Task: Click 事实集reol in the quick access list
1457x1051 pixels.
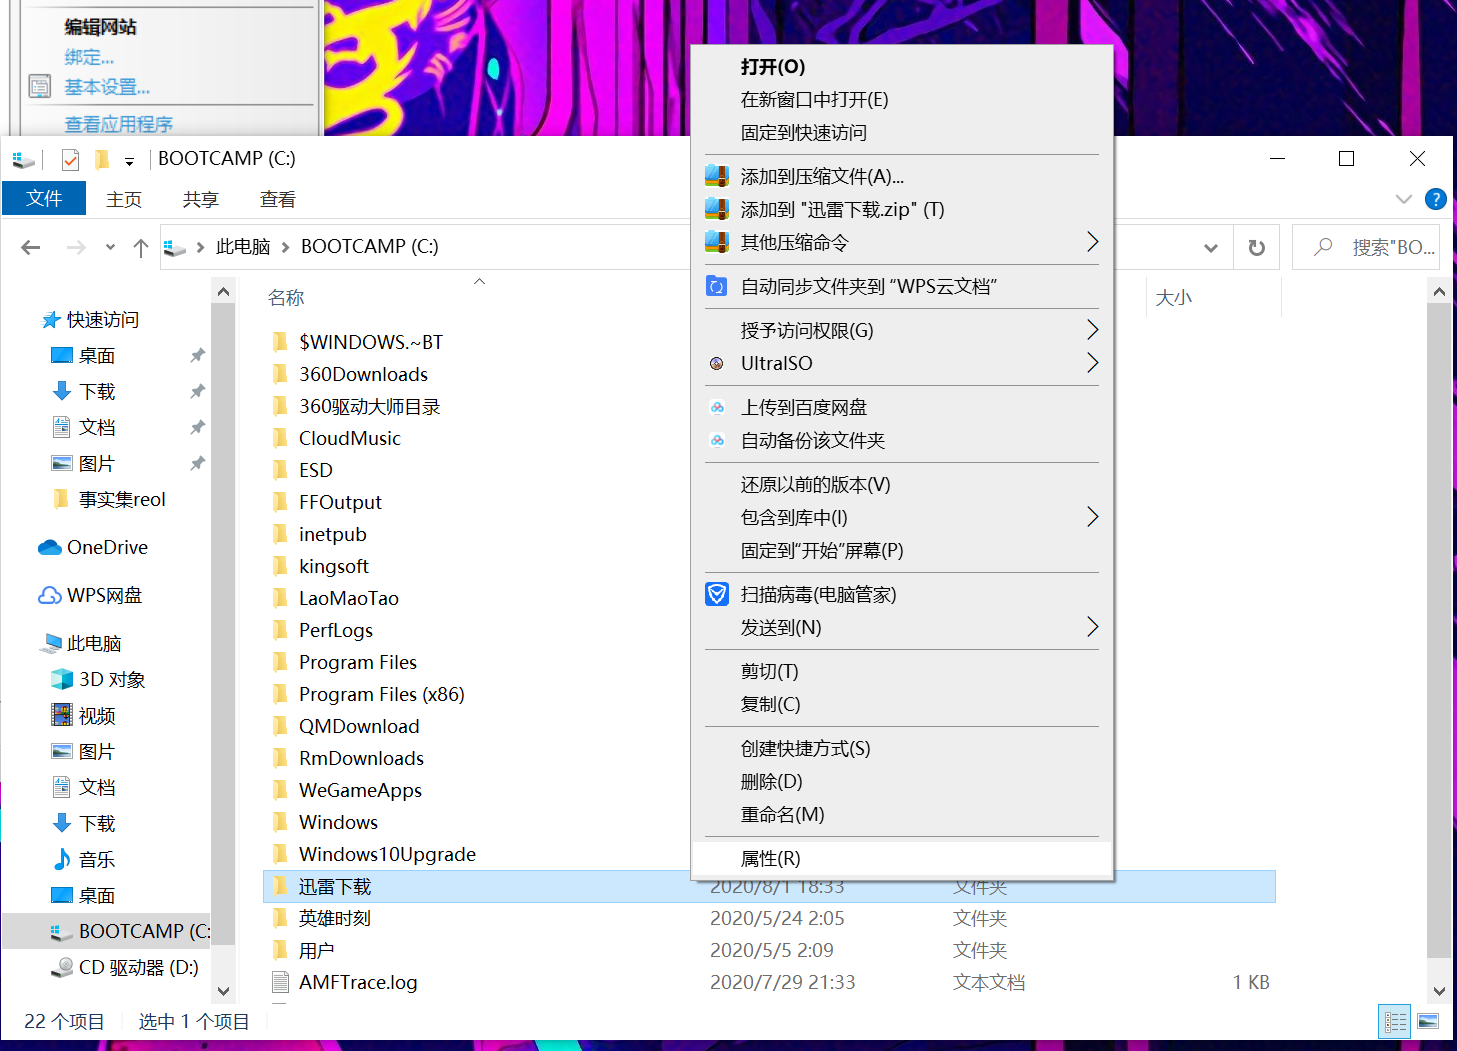Action: coord(122,499)
